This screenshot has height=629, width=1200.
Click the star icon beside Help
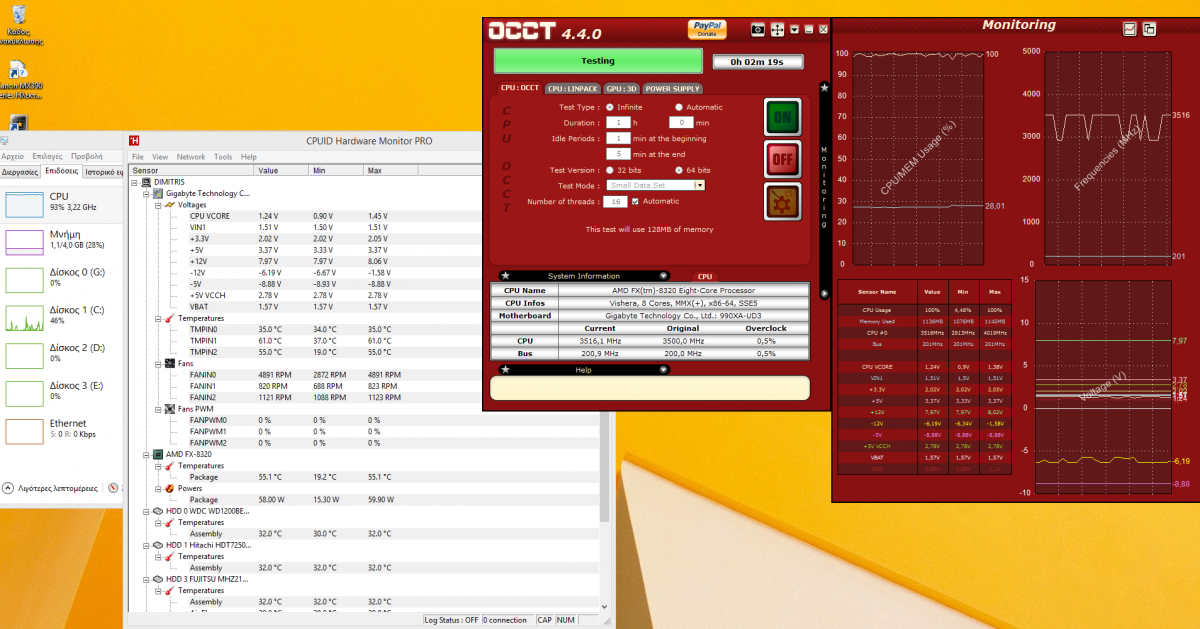(x=505, y=369)
